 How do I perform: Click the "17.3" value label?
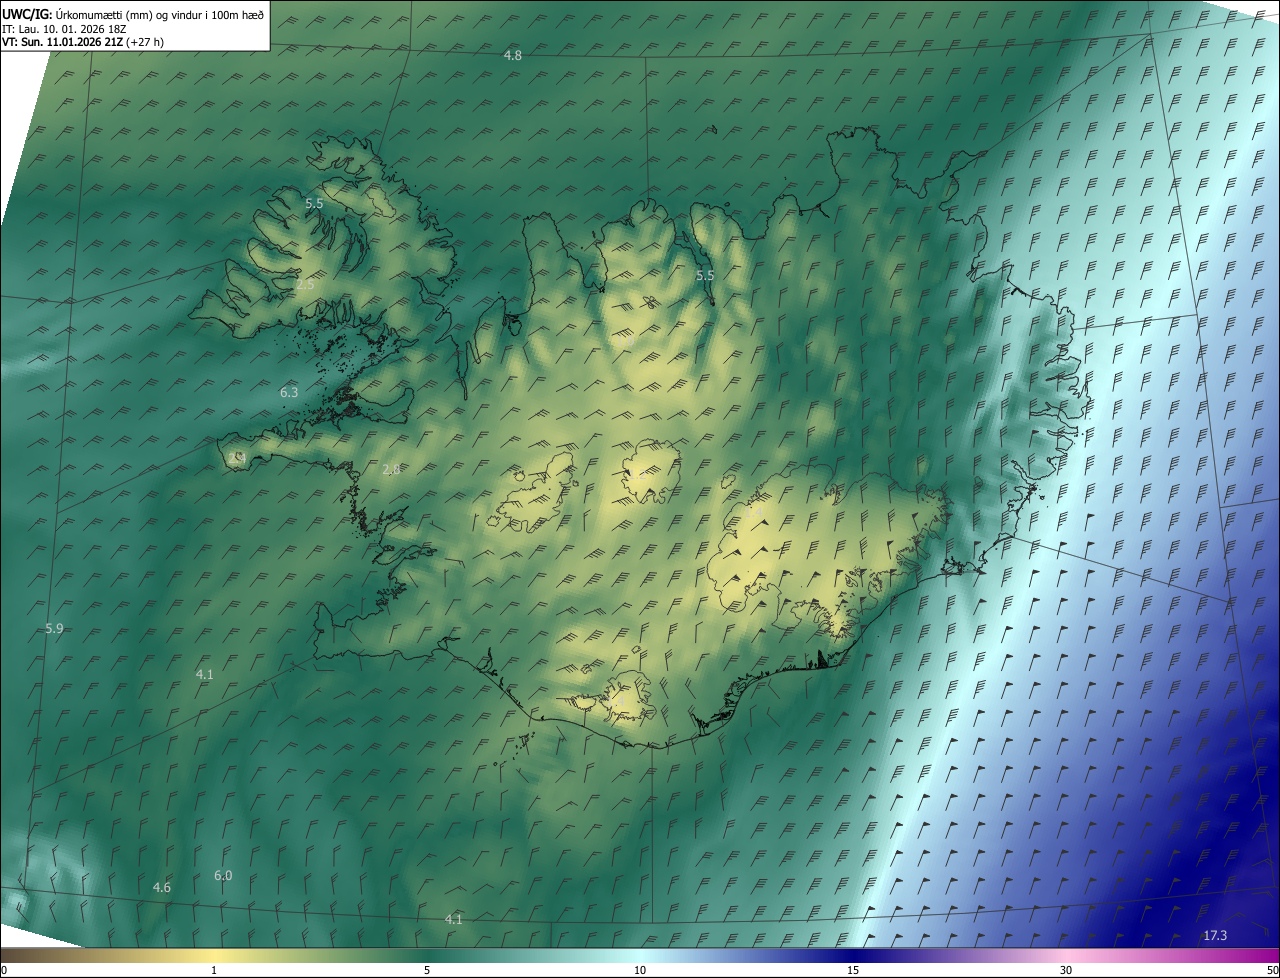[x=1215, y=936]
